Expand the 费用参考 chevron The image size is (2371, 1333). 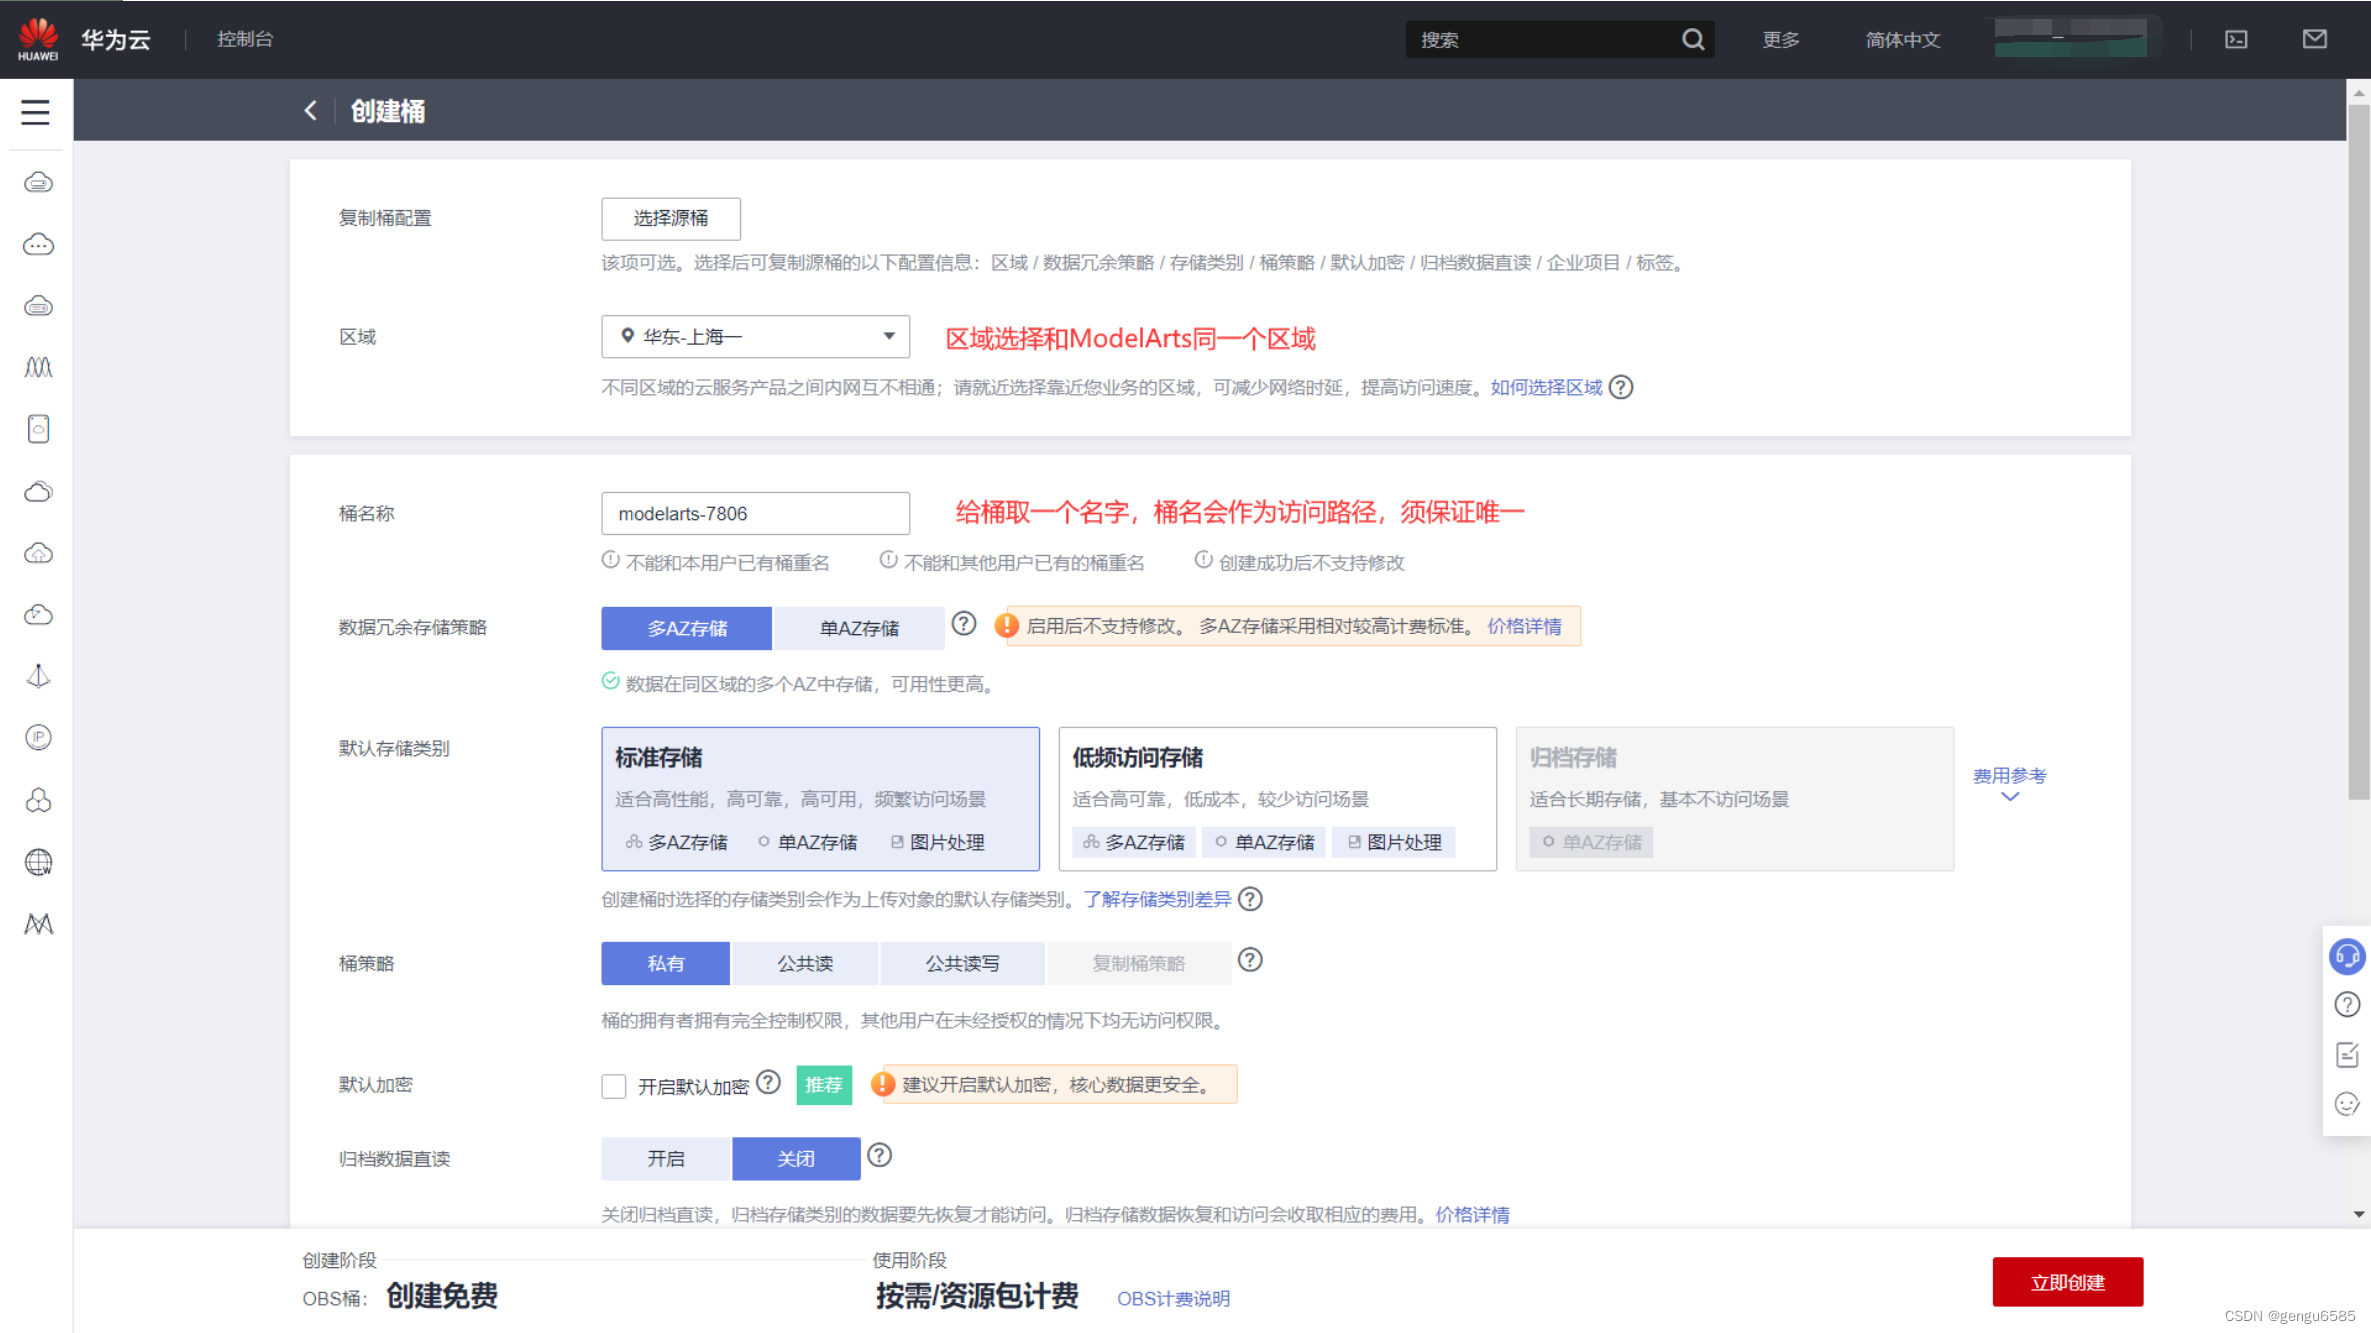point(2010,797)
